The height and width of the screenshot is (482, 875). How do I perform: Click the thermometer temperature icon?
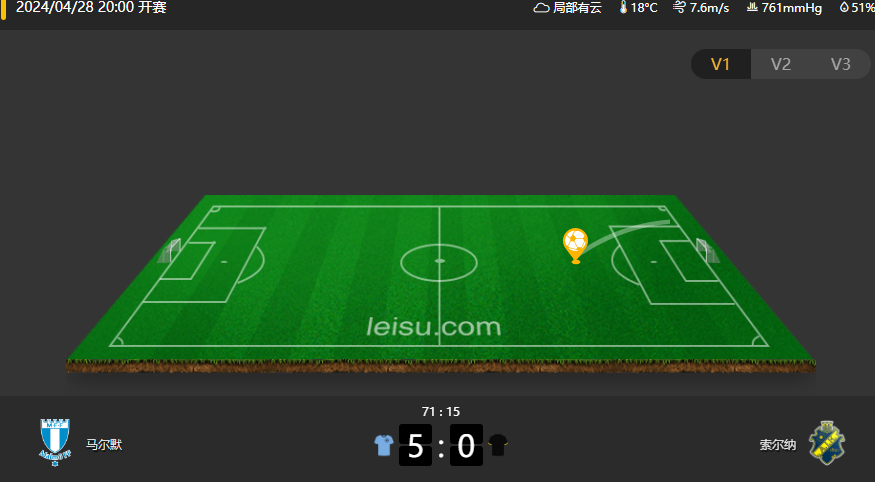tap(623, 7)
